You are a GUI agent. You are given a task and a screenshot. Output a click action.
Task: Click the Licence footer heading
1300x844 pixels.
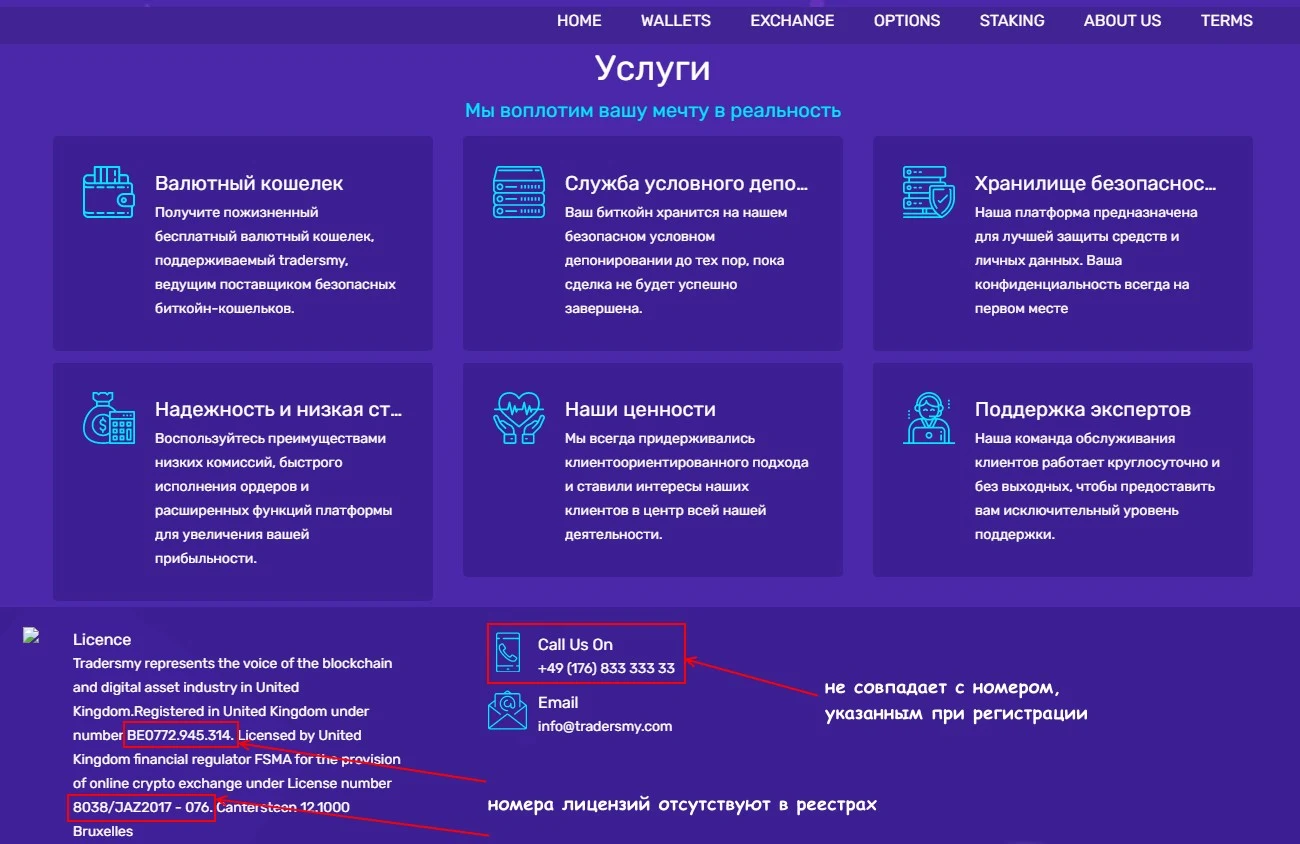click(102, 639)
